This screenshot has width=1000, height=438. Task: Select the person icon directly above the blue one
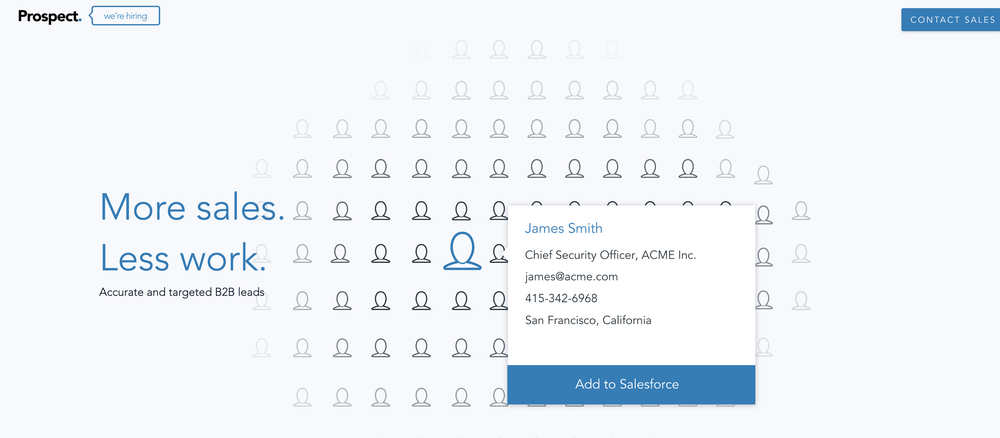pyautogui.click(x=461, y=211)
